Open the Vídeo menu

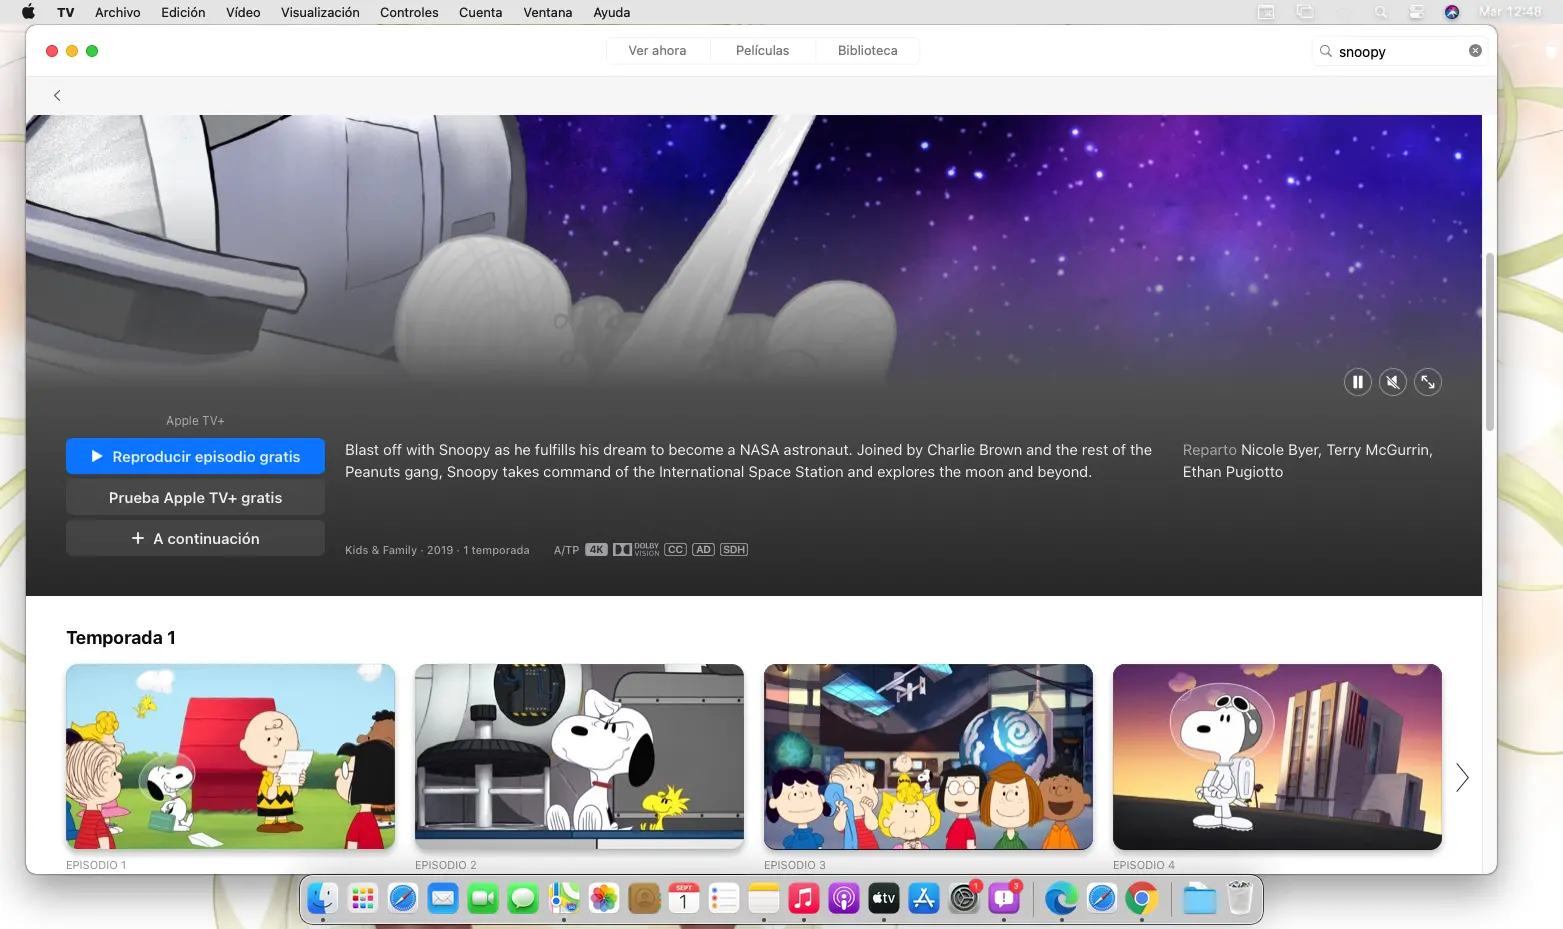click(243, 12)
